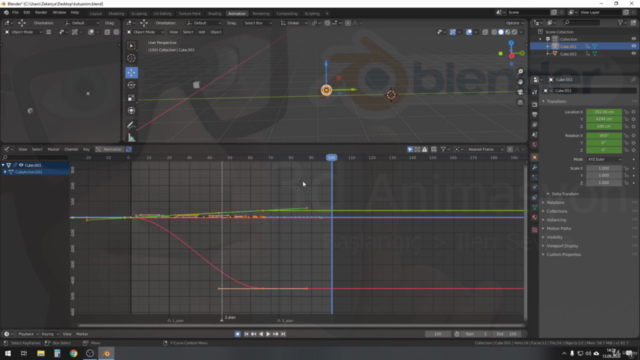Open the Global transform orientation dropdown
Image resolution: width=640 pixels, height=360 pixels.
click(294, 23)
